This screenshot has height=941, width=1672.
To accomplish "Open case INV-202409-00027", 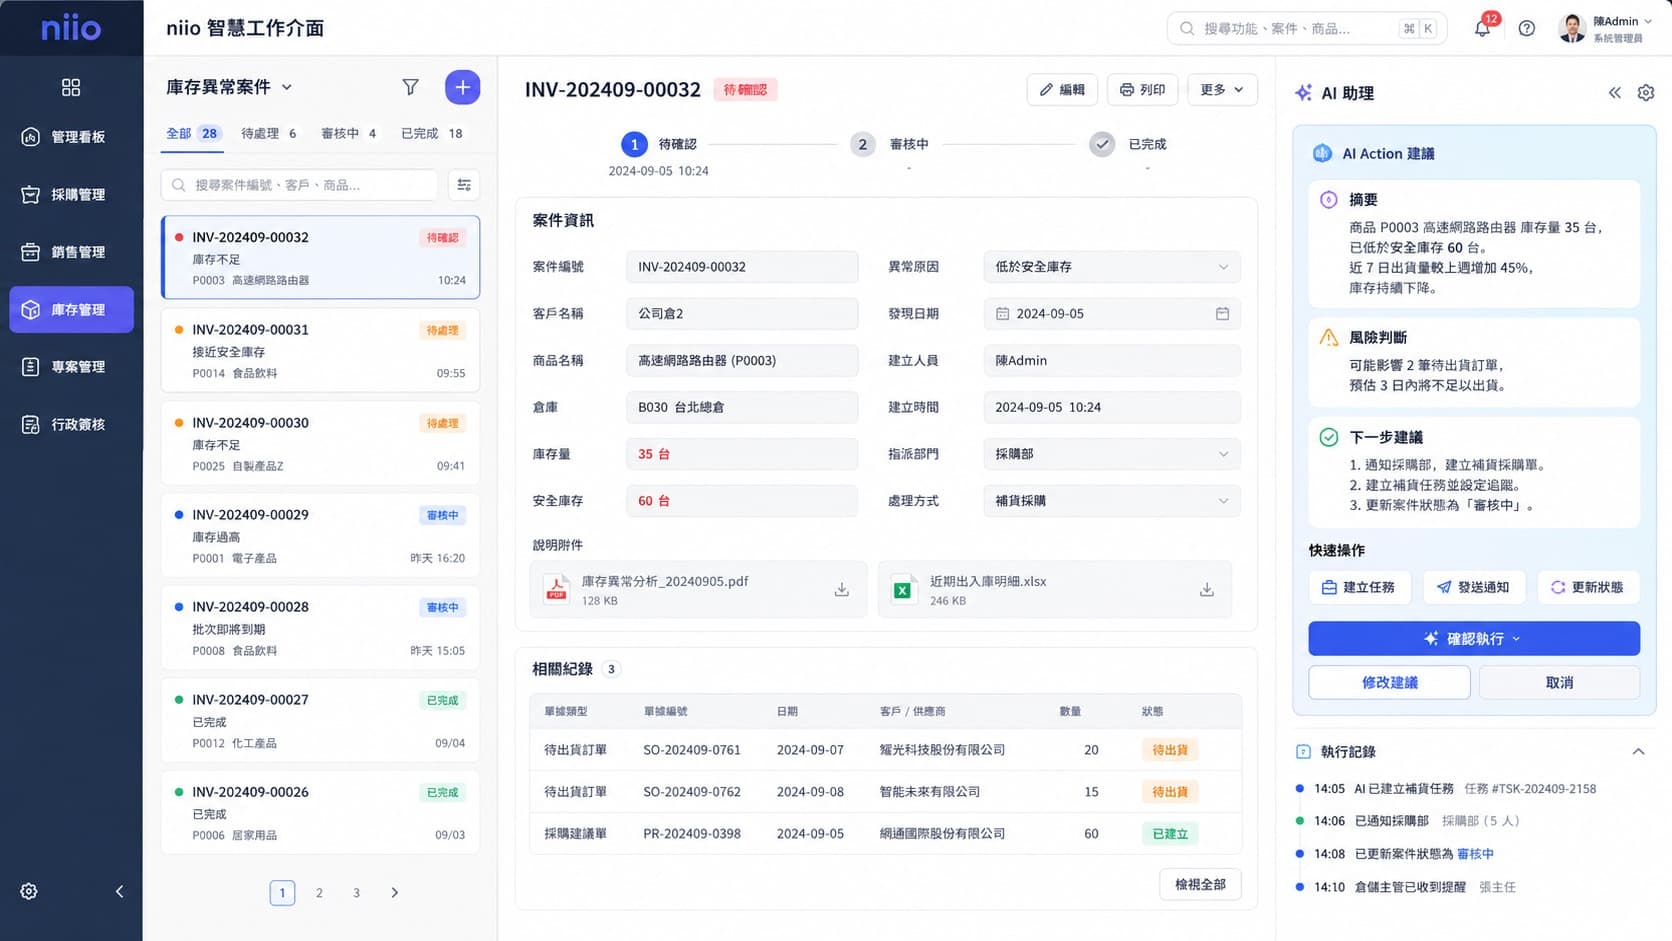I will (320, 721).
